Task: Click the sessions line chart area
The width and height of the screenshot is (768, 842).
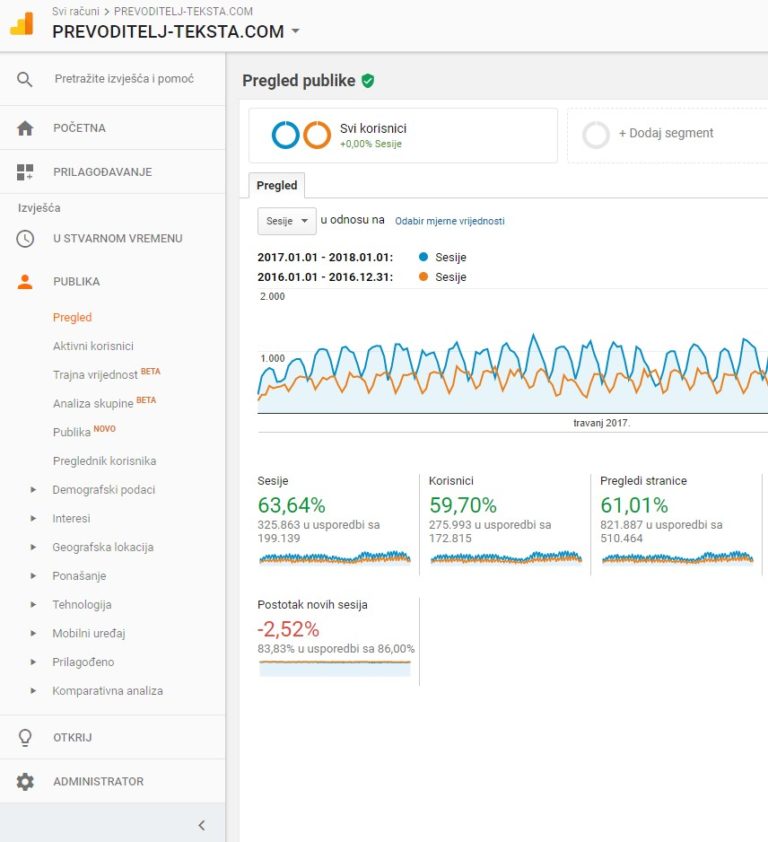Action: click(x=512, y=352)
